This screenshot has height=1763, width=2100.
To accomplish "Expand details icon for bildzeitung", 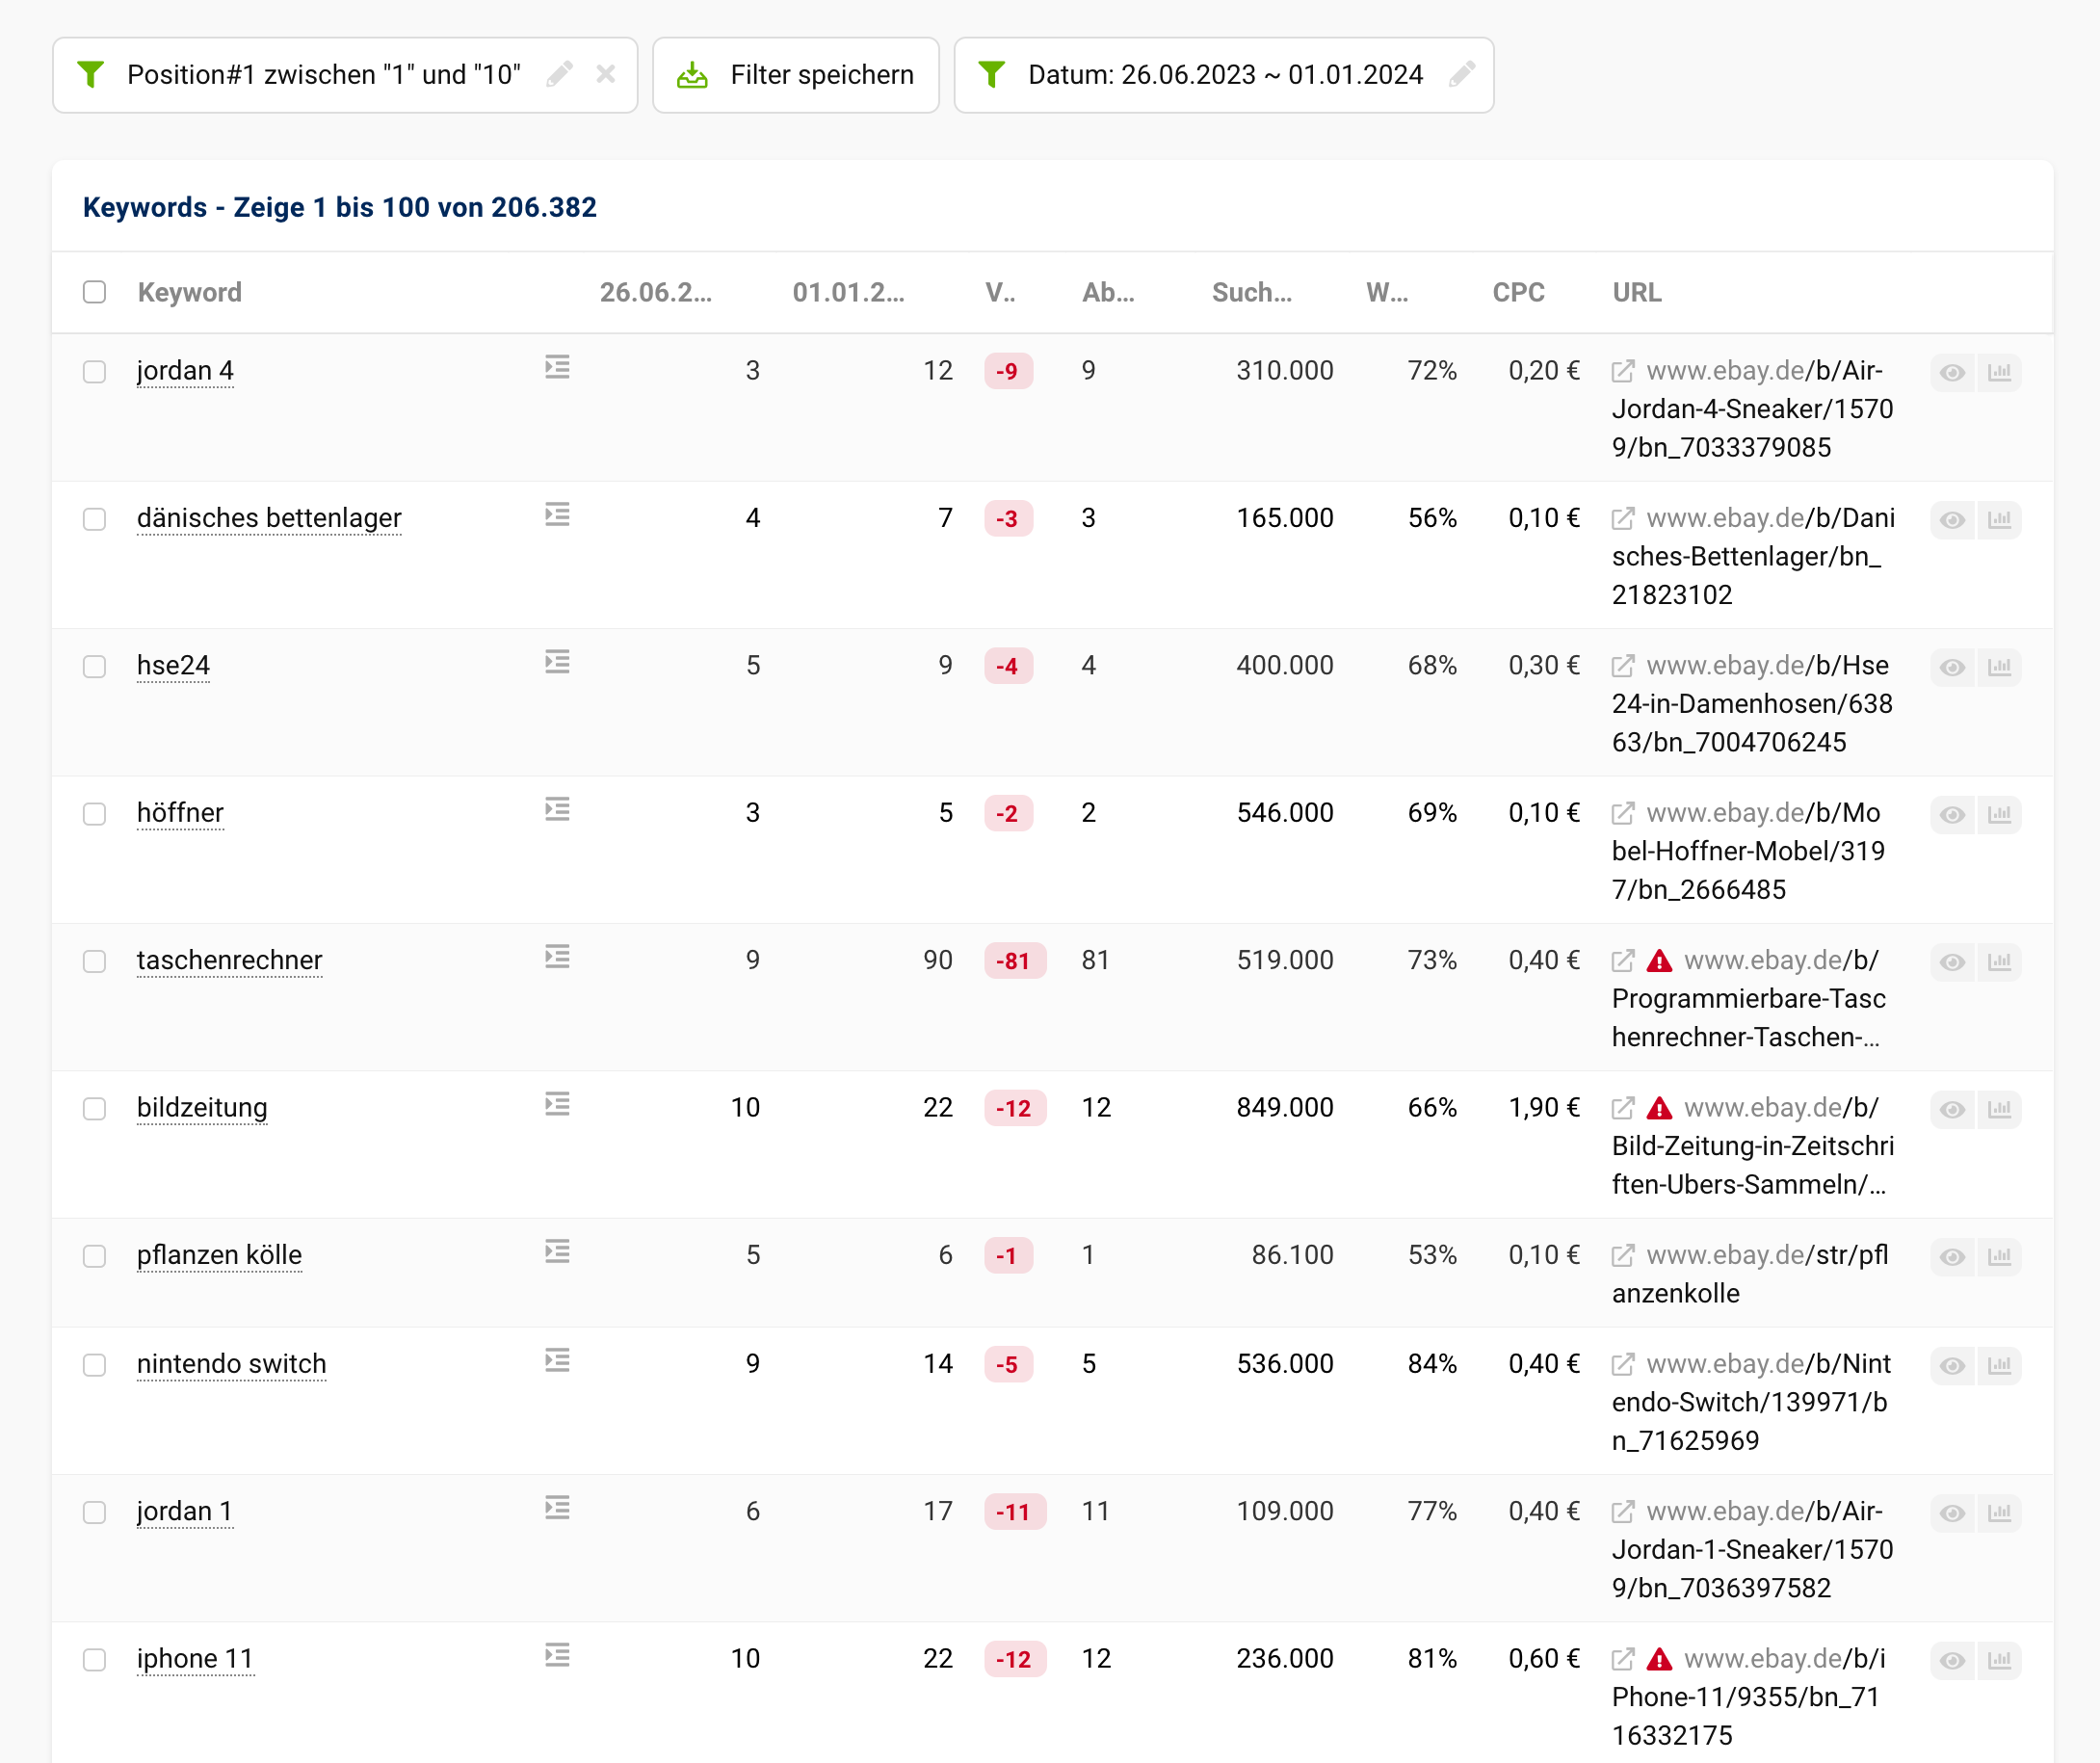I will coord(557,1103).
